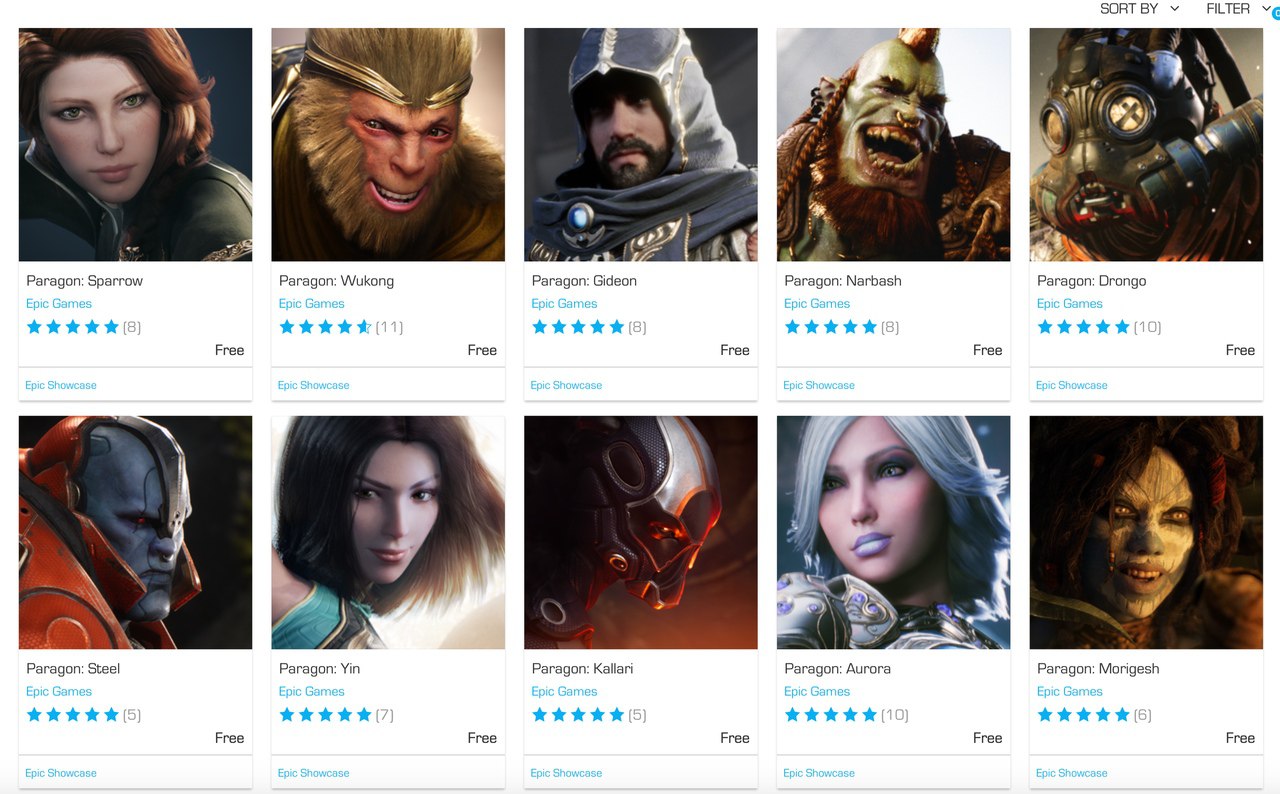Click the Paragon: Yin title
The width and height of the screenshot is (1280, 794).
point(319,669)
